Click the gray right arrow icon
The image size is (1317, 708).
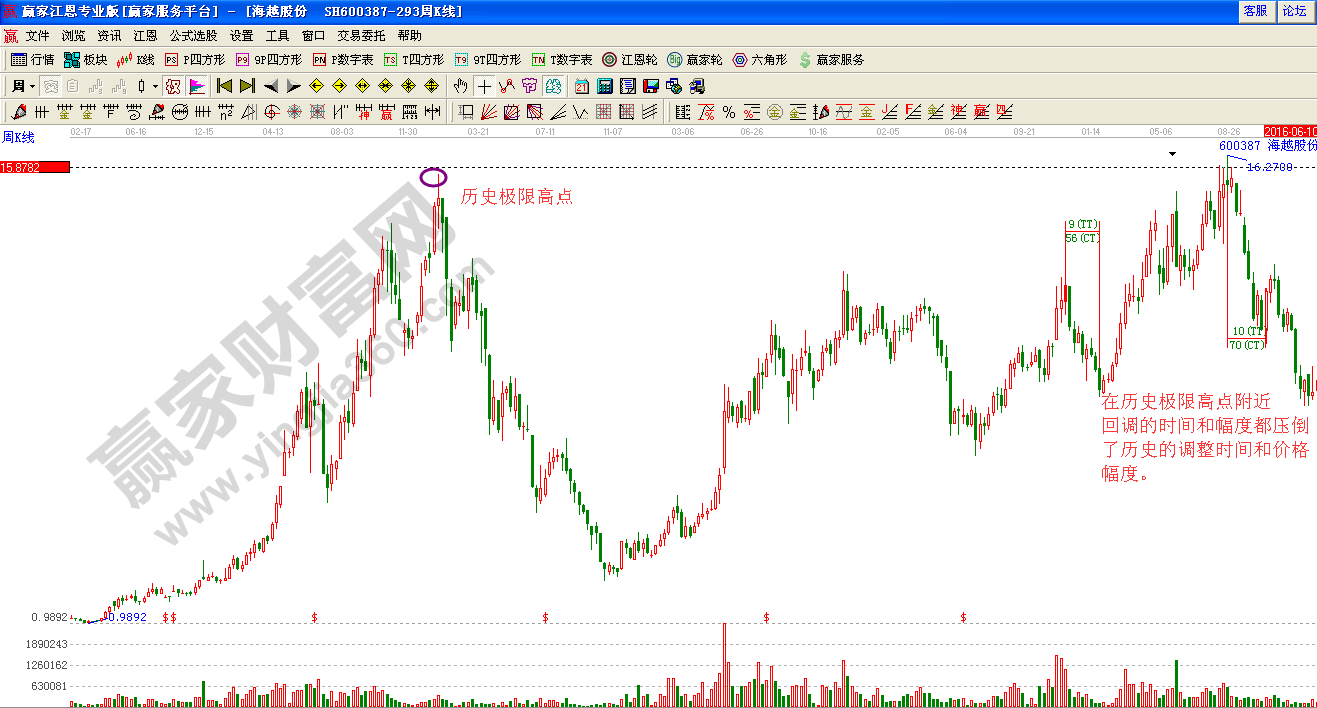click(x=293, y=86)
